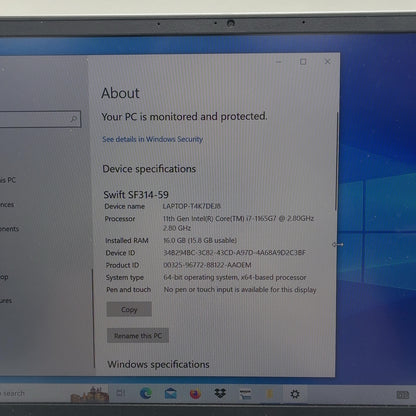The width and height of the screenshot is (416, 416).
Task: Click the Product ID label
Action: (122, 265)
